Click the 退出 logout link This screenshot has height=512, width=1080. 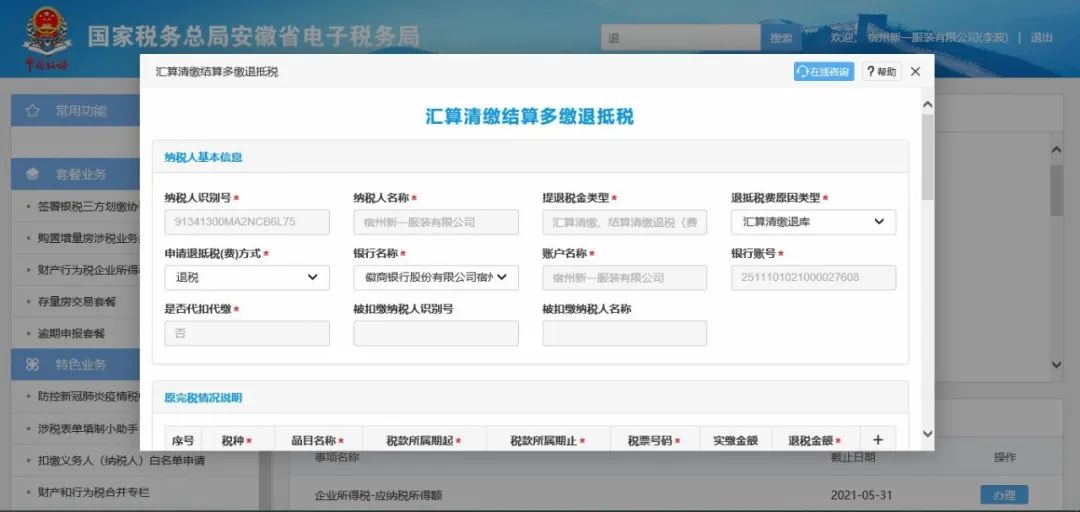(1041, 38)
